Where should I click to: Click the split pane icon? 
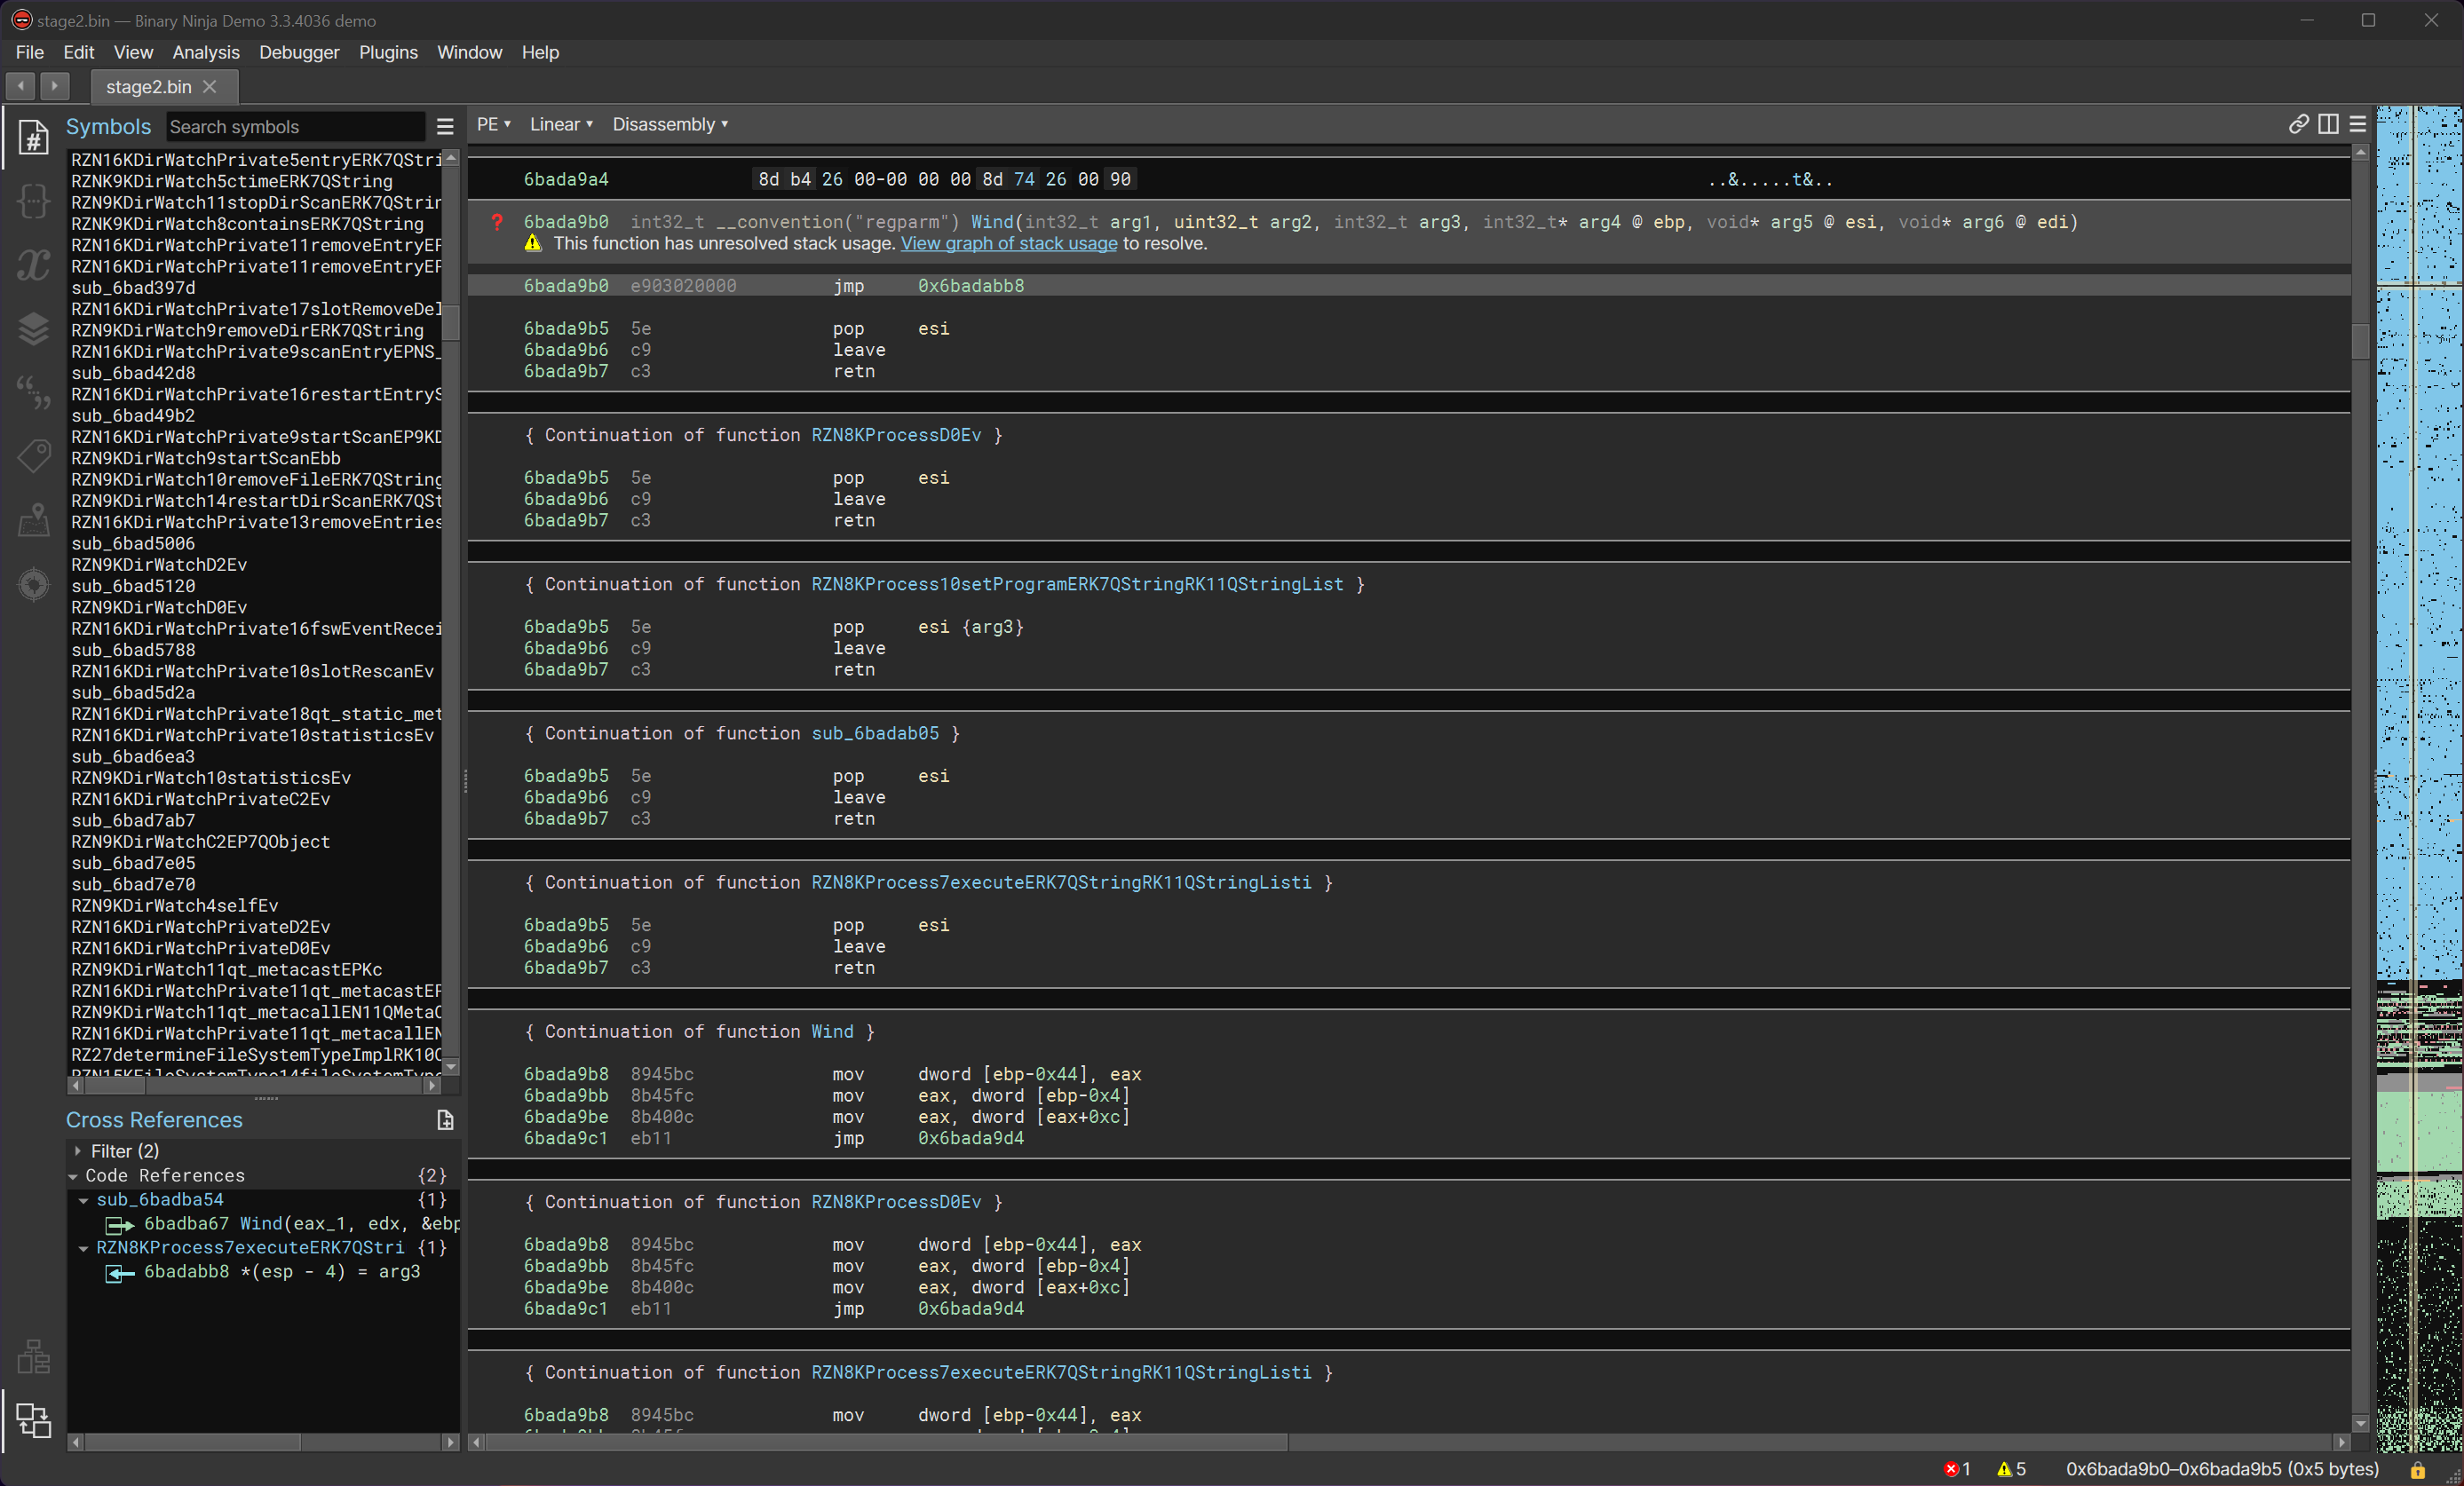[x=2328, y=124]
